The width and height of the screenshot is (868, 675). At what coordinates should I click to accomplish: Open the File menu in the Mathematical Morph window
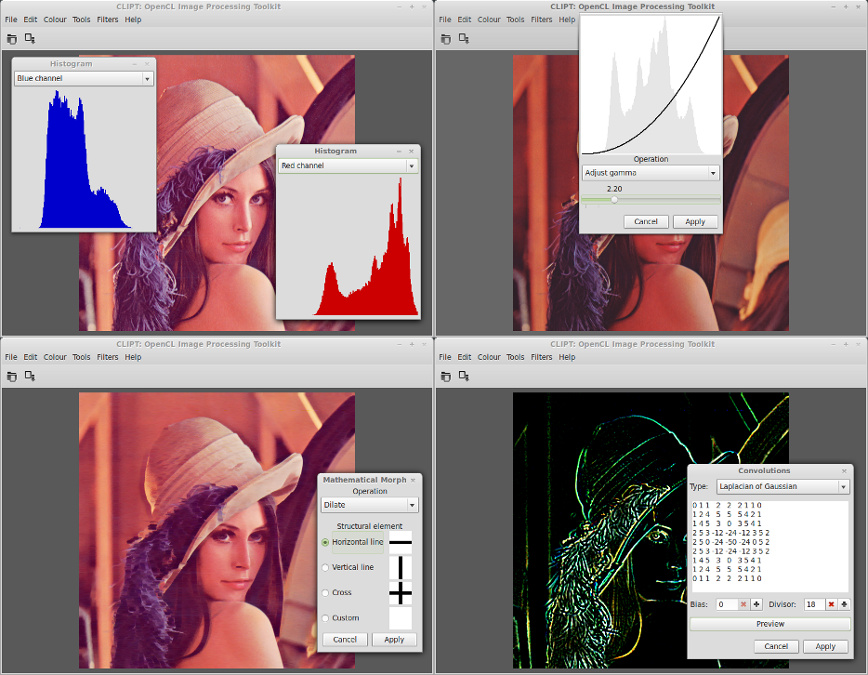11,357
